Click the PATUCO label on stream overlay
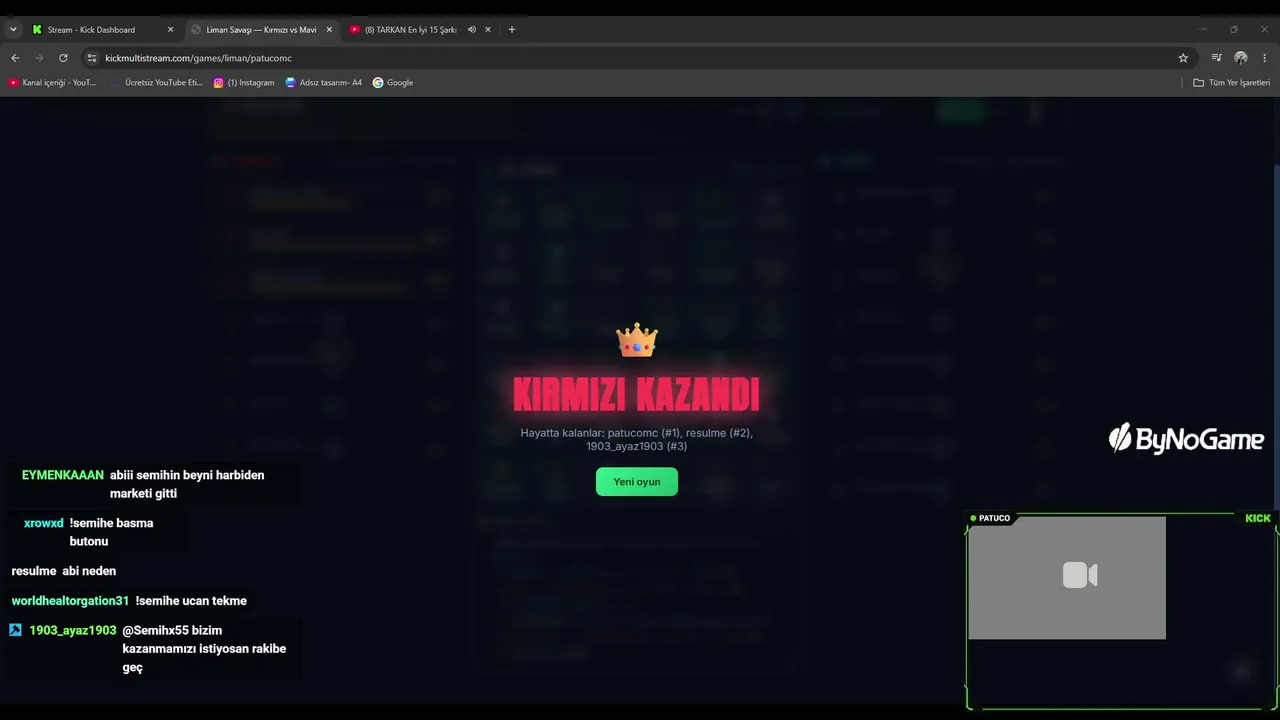The height and width of the screenshot is (720, 1280). [990, 518]
